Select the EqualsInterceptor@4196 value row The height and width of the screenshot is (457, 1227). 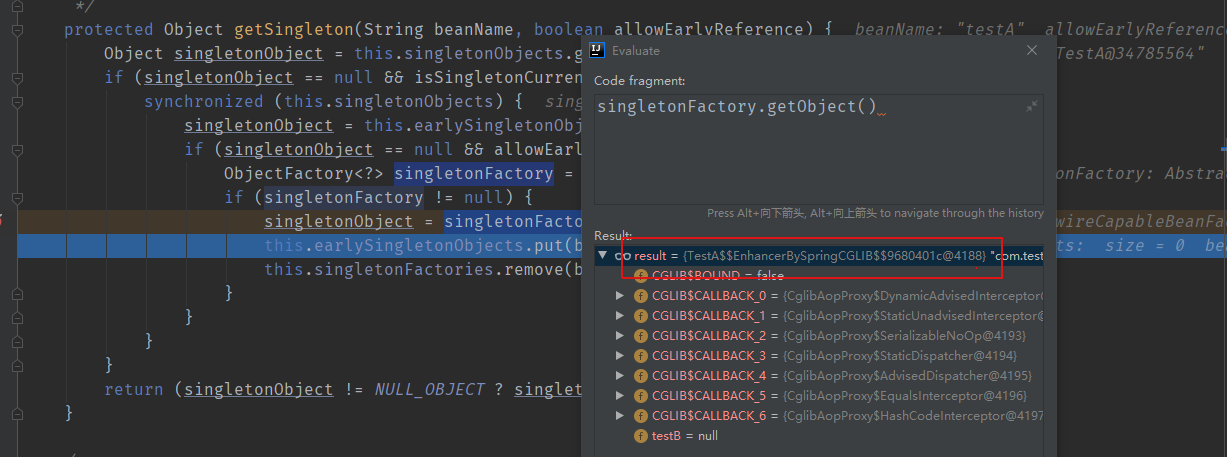coord(818,396)
